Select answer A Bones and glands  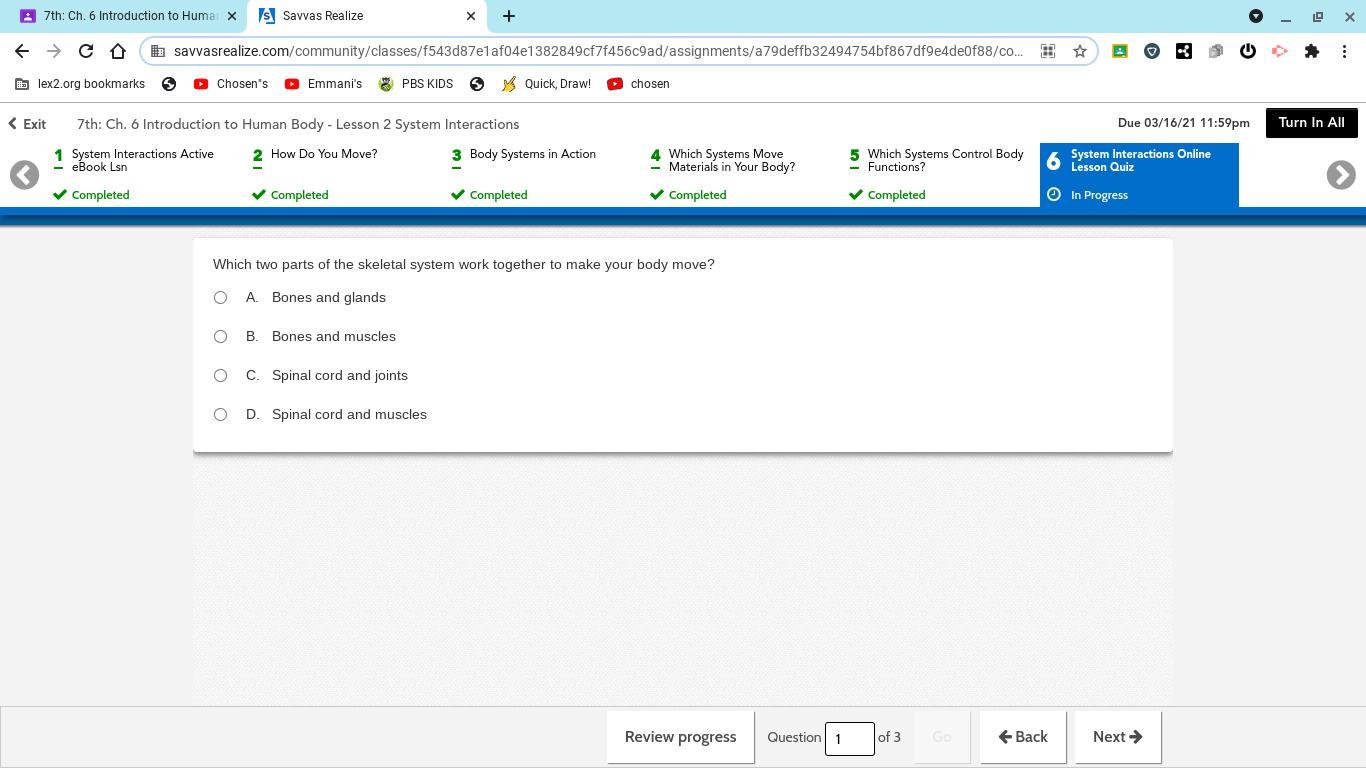click(x=220, y=297)
